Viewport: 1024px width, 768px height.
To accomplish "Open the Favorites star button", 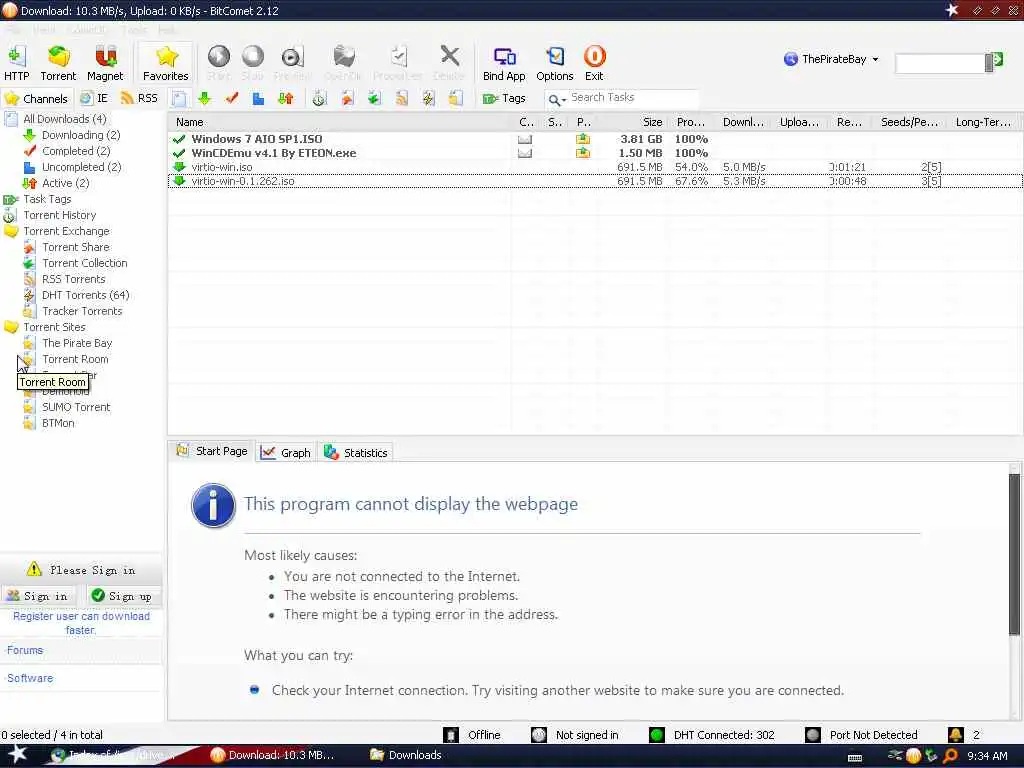I will tap(166, 63).
